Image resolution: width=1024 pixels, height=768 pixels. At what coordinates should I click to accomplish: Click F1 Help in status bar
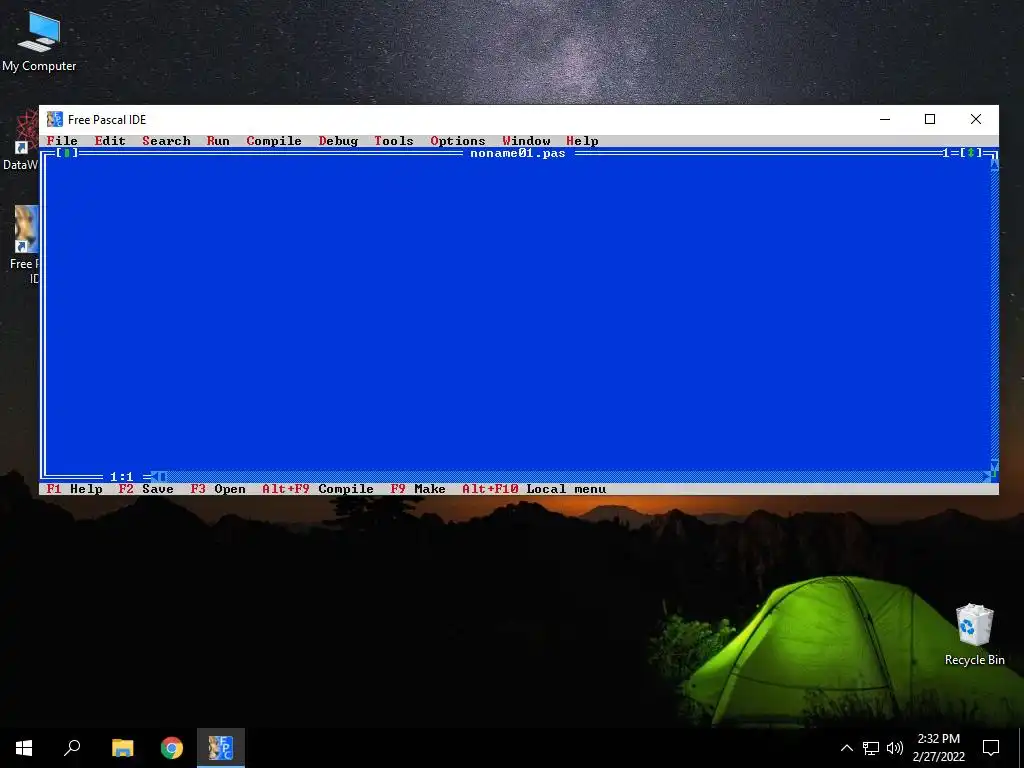tap(74, 488)
